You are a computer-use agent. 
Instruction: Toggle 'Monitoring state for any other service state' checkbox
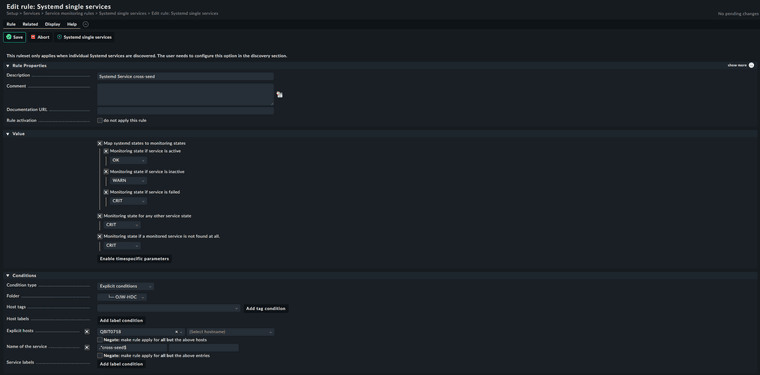[100, 216]
